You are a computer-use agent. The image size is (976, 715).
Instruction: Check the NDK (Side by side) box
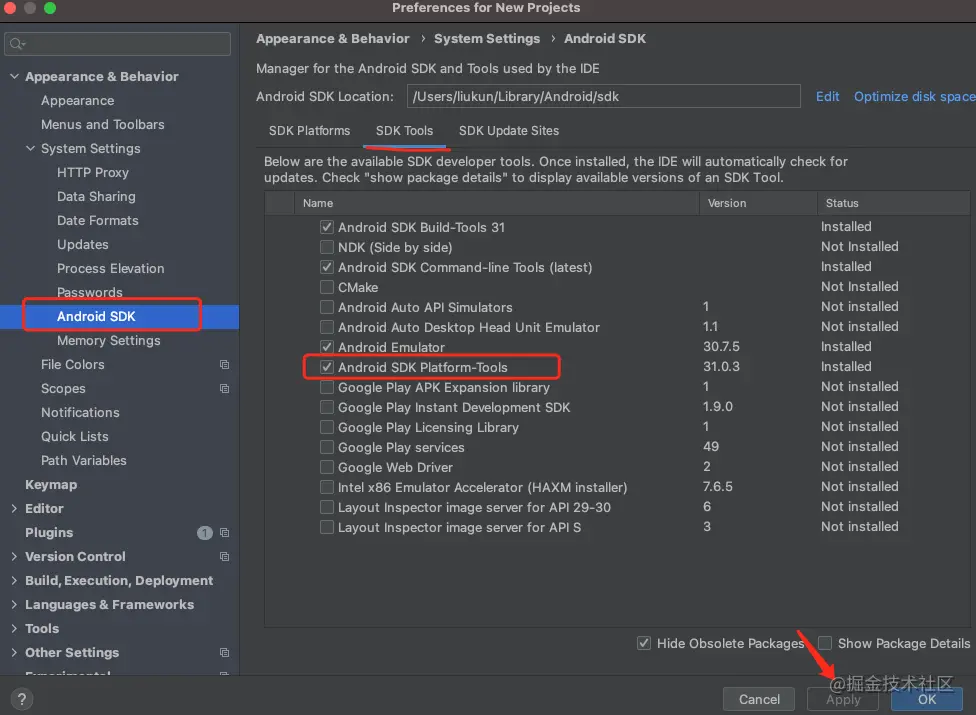pos(327,247)
